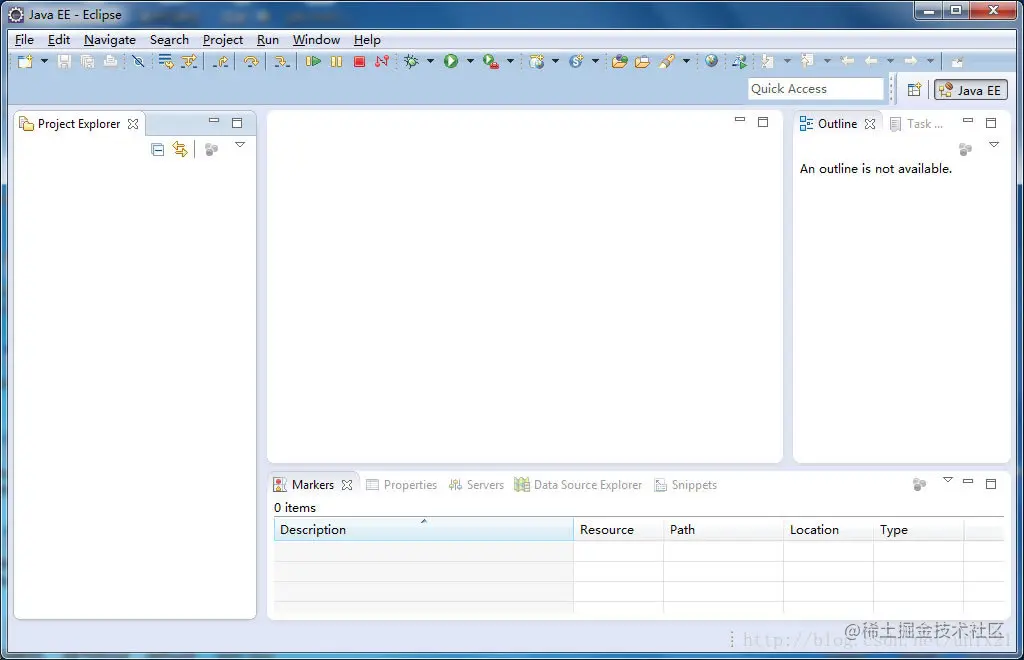
Task: Toggle Focus on Active Task in Outline
Action: pyautogui.click(x=965, y=149)
